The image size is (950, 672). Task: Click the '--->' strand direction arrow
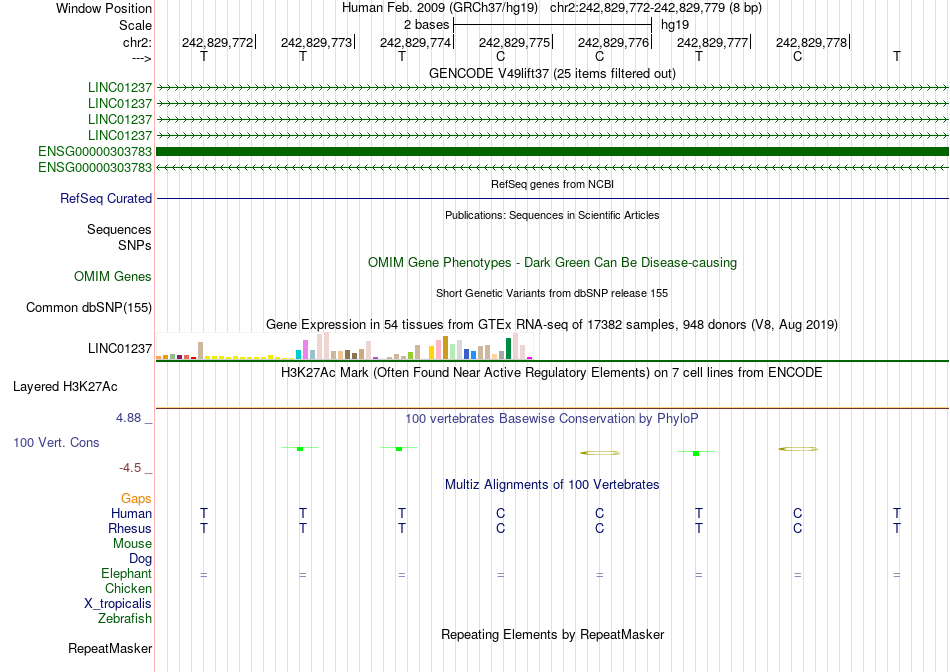point(141,58)
